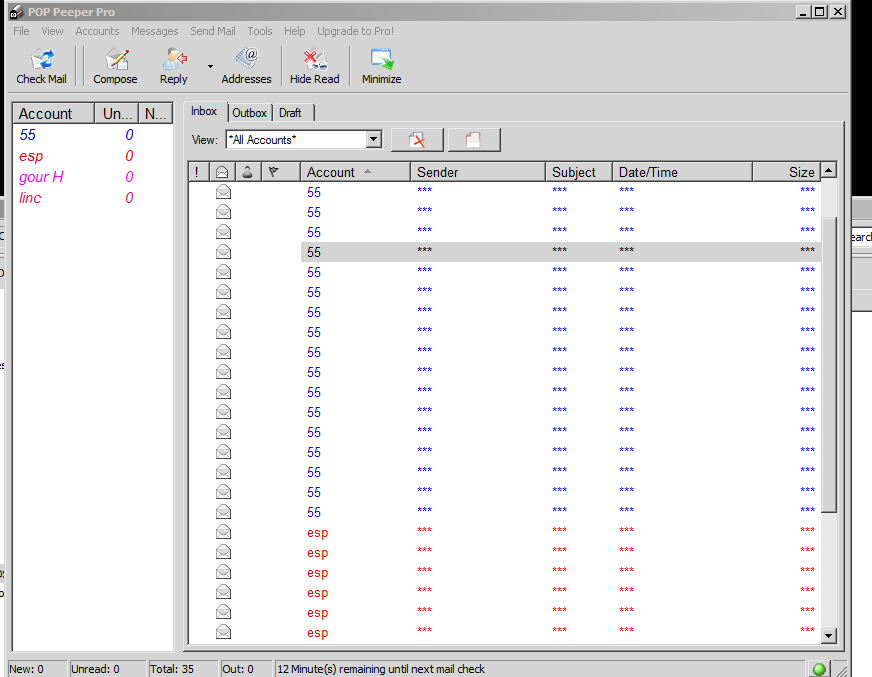Open the Send Mail menu

213,31
